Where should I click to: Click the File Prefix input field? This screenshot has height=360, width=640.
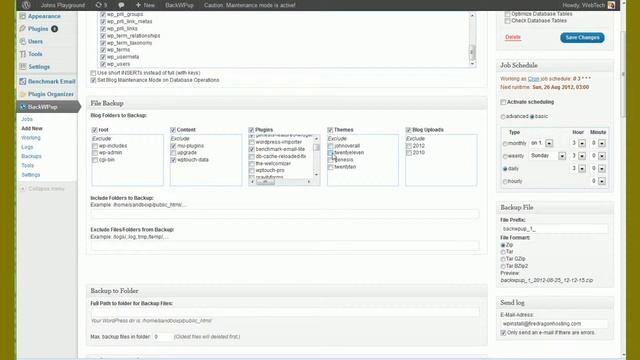[554, 229]
